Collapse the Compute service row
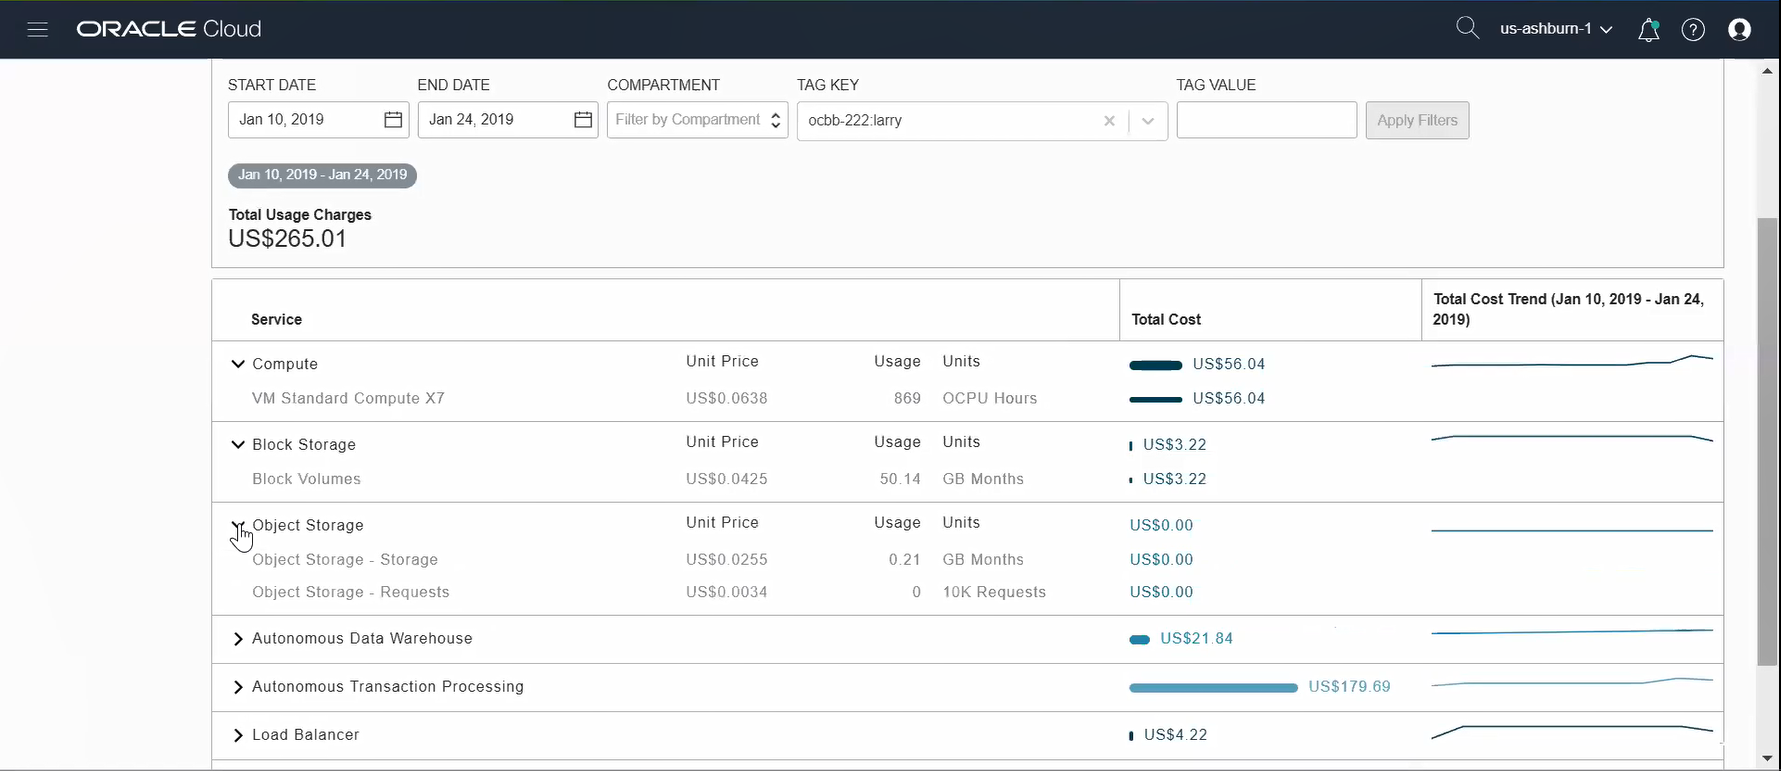The width and height of the screenshot is (1781, 771). (x=238, y=364)
